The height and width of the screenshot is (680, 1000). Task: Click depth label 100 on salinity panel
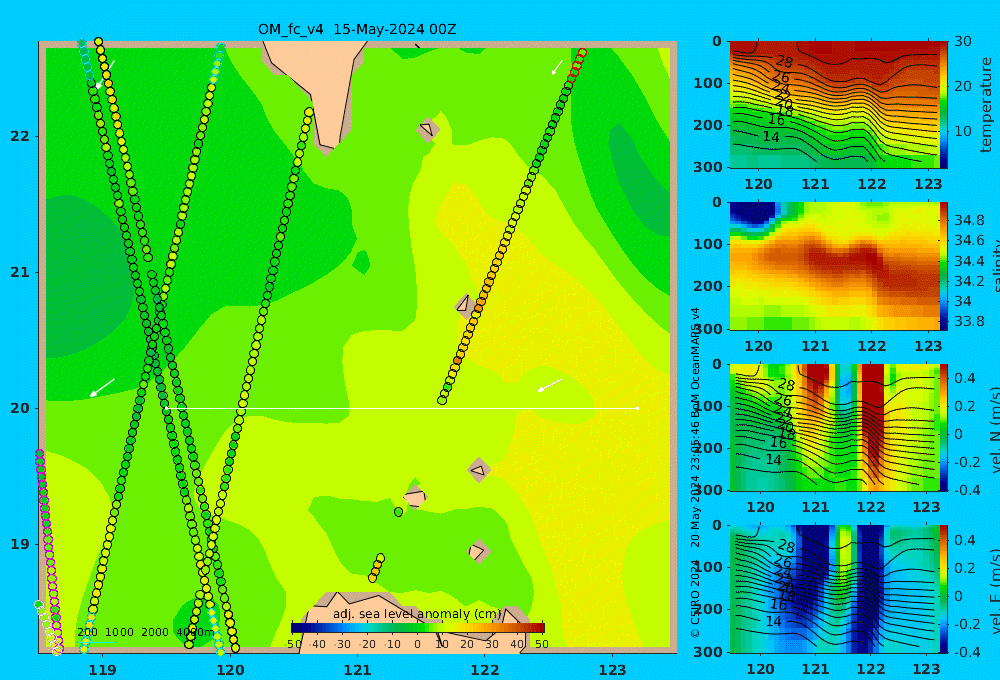coord(708,244)
